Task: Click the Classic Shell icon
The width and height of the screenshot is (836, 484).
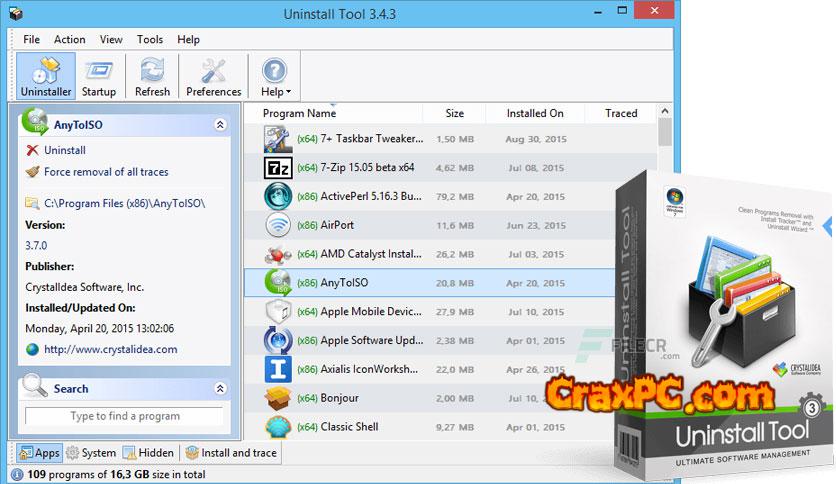Action: pyautogui.click(x=278, y=426)
